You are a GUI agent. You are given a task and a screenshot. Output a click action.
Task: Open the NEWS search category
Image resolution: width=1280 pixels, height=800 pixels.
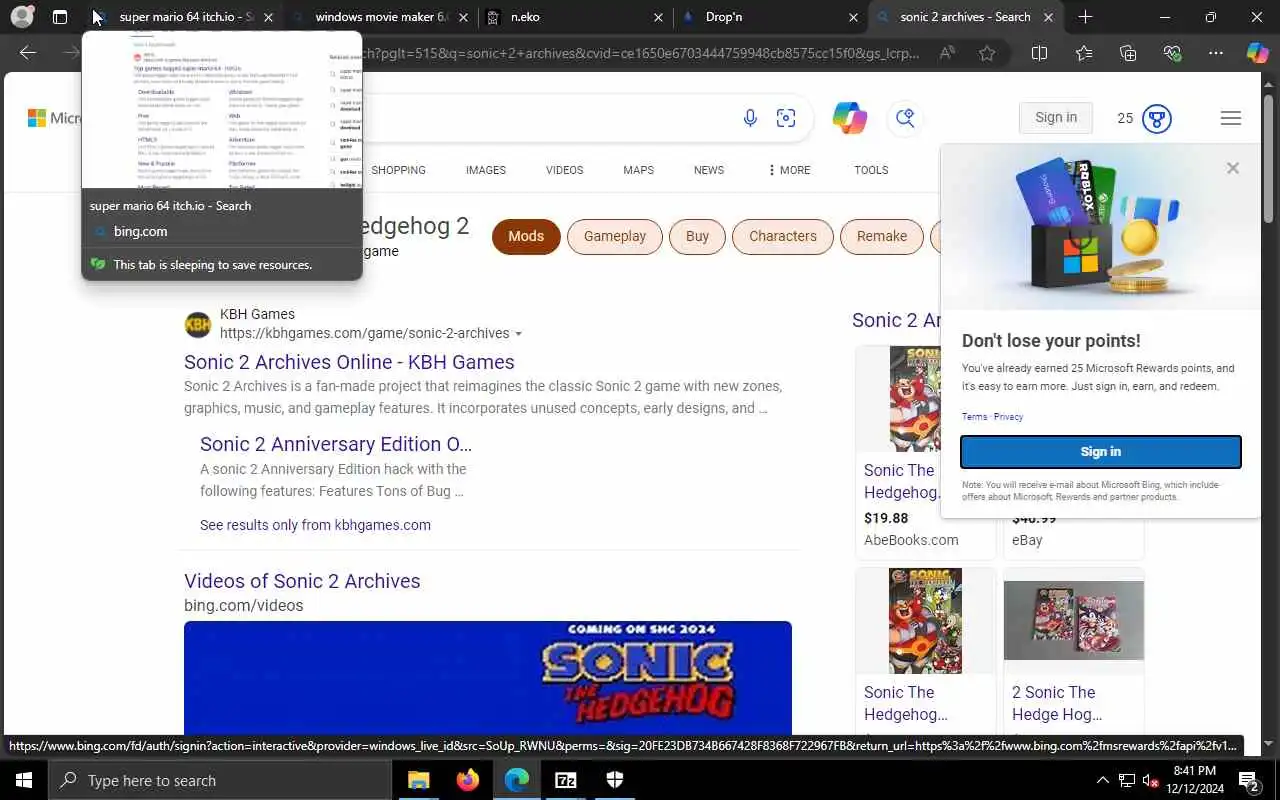pos(709,170)
